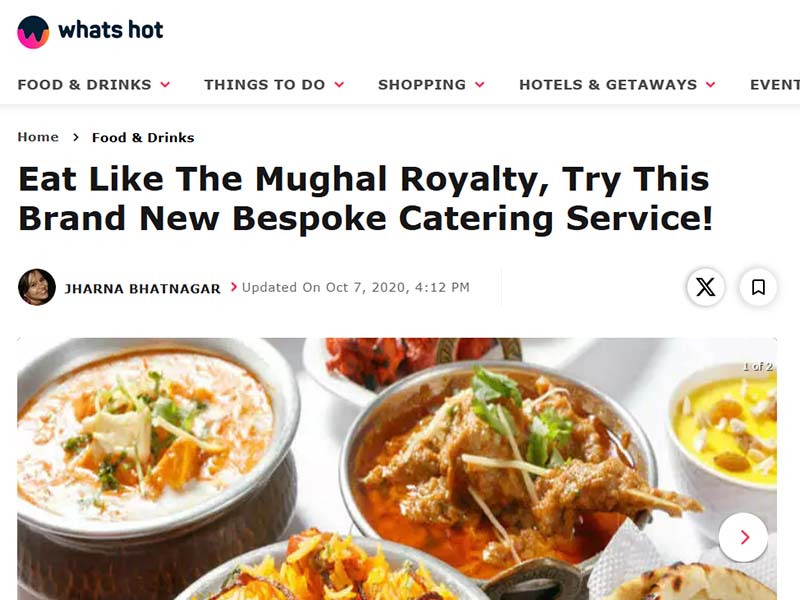The image size is (800, 600).
Task: Share article via the X icon
Action: pyautogui.click(x=706, y=287)
